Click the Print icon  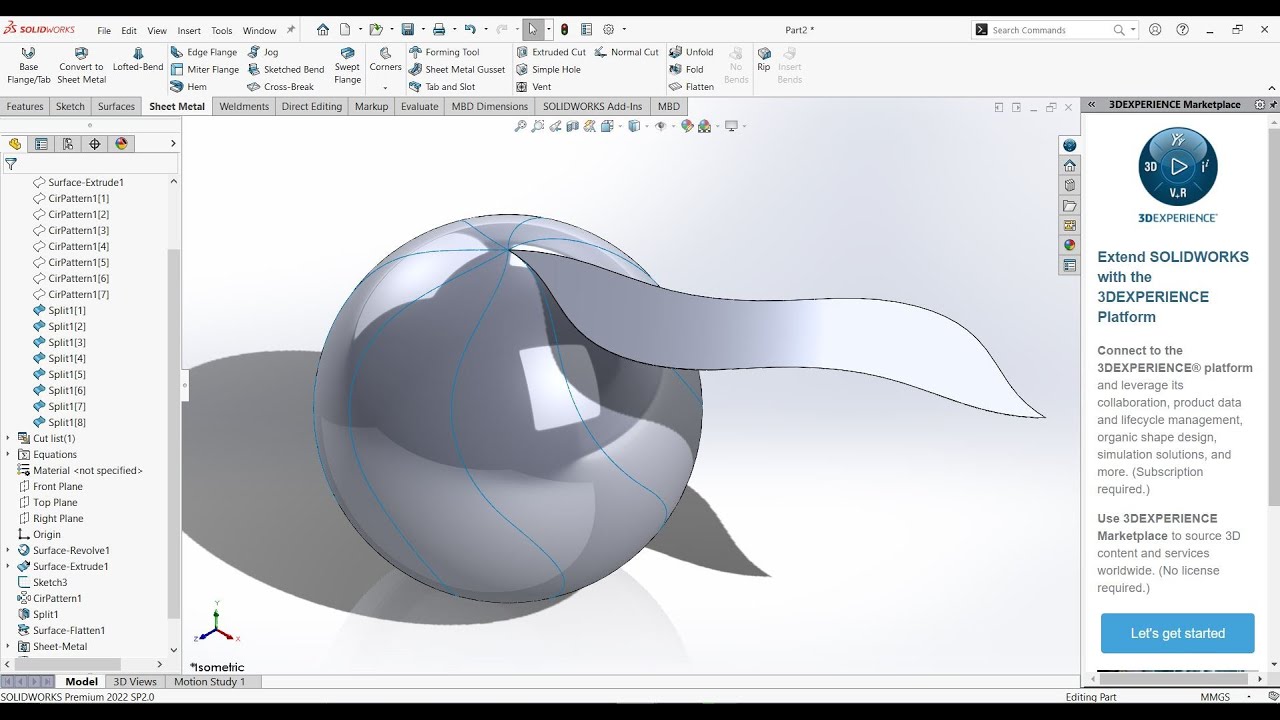coord(439,30)
